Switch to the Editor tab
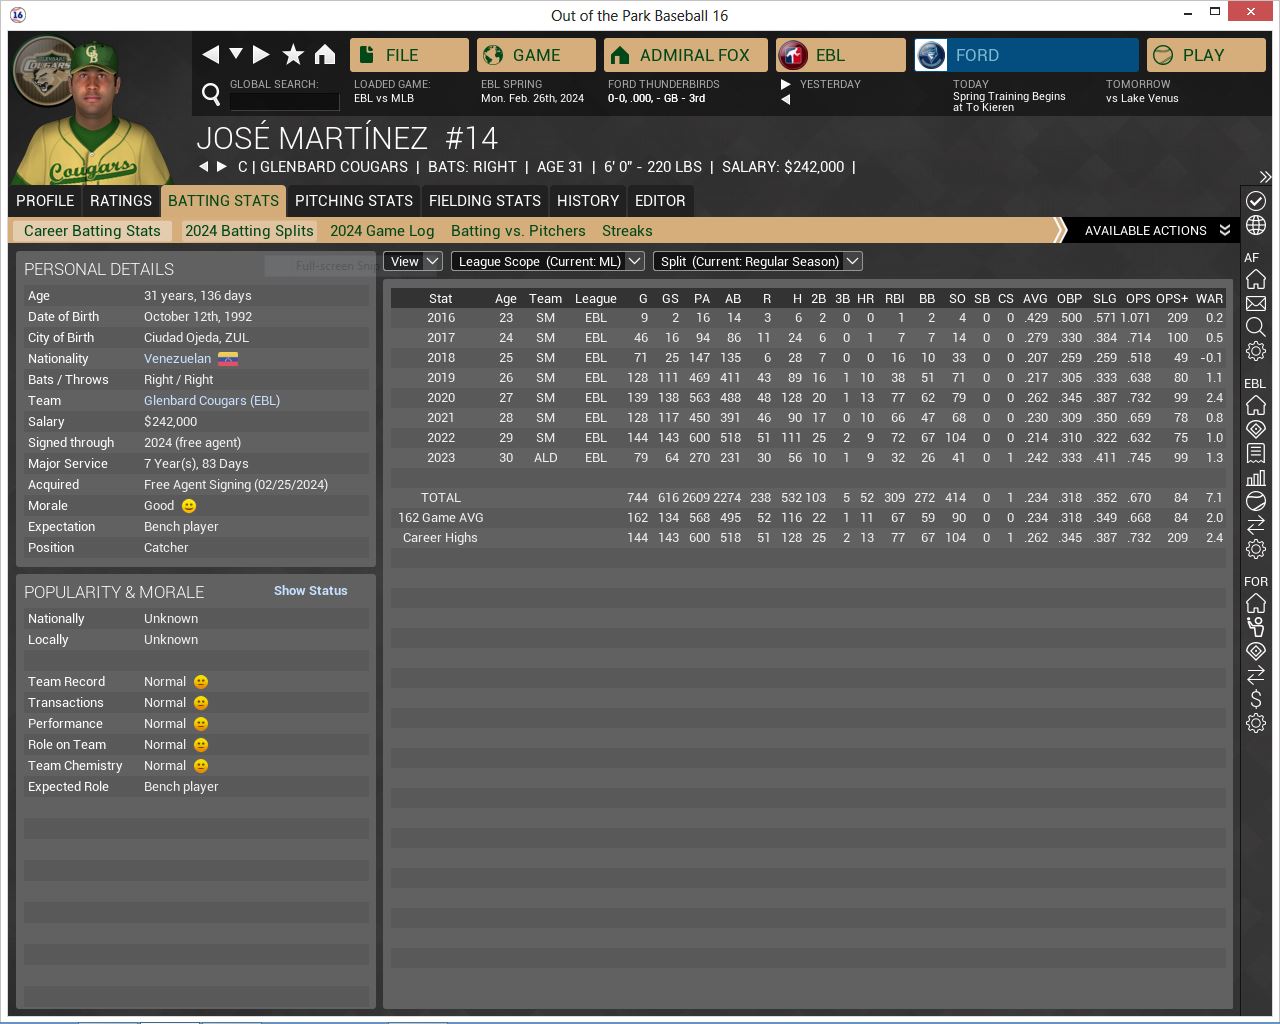 (660, 201)
